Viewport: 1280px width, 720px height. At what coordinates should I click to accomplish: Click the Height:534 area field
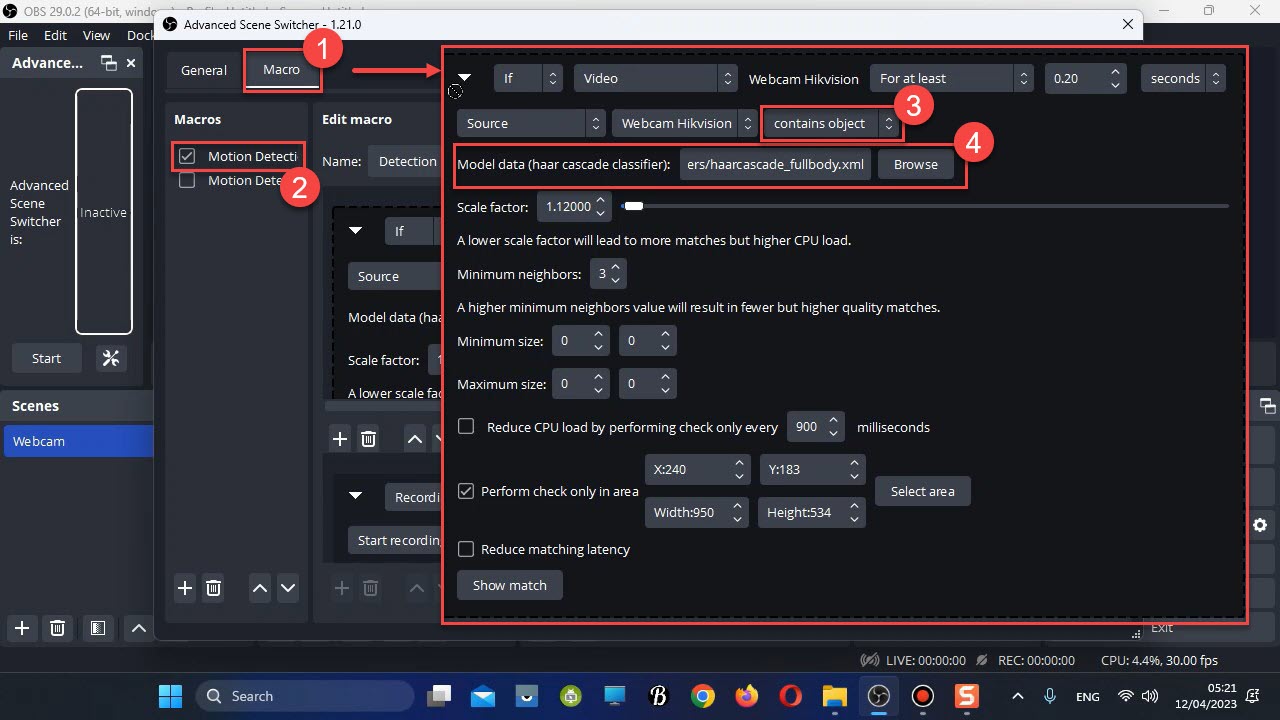[x=811, y=512]
